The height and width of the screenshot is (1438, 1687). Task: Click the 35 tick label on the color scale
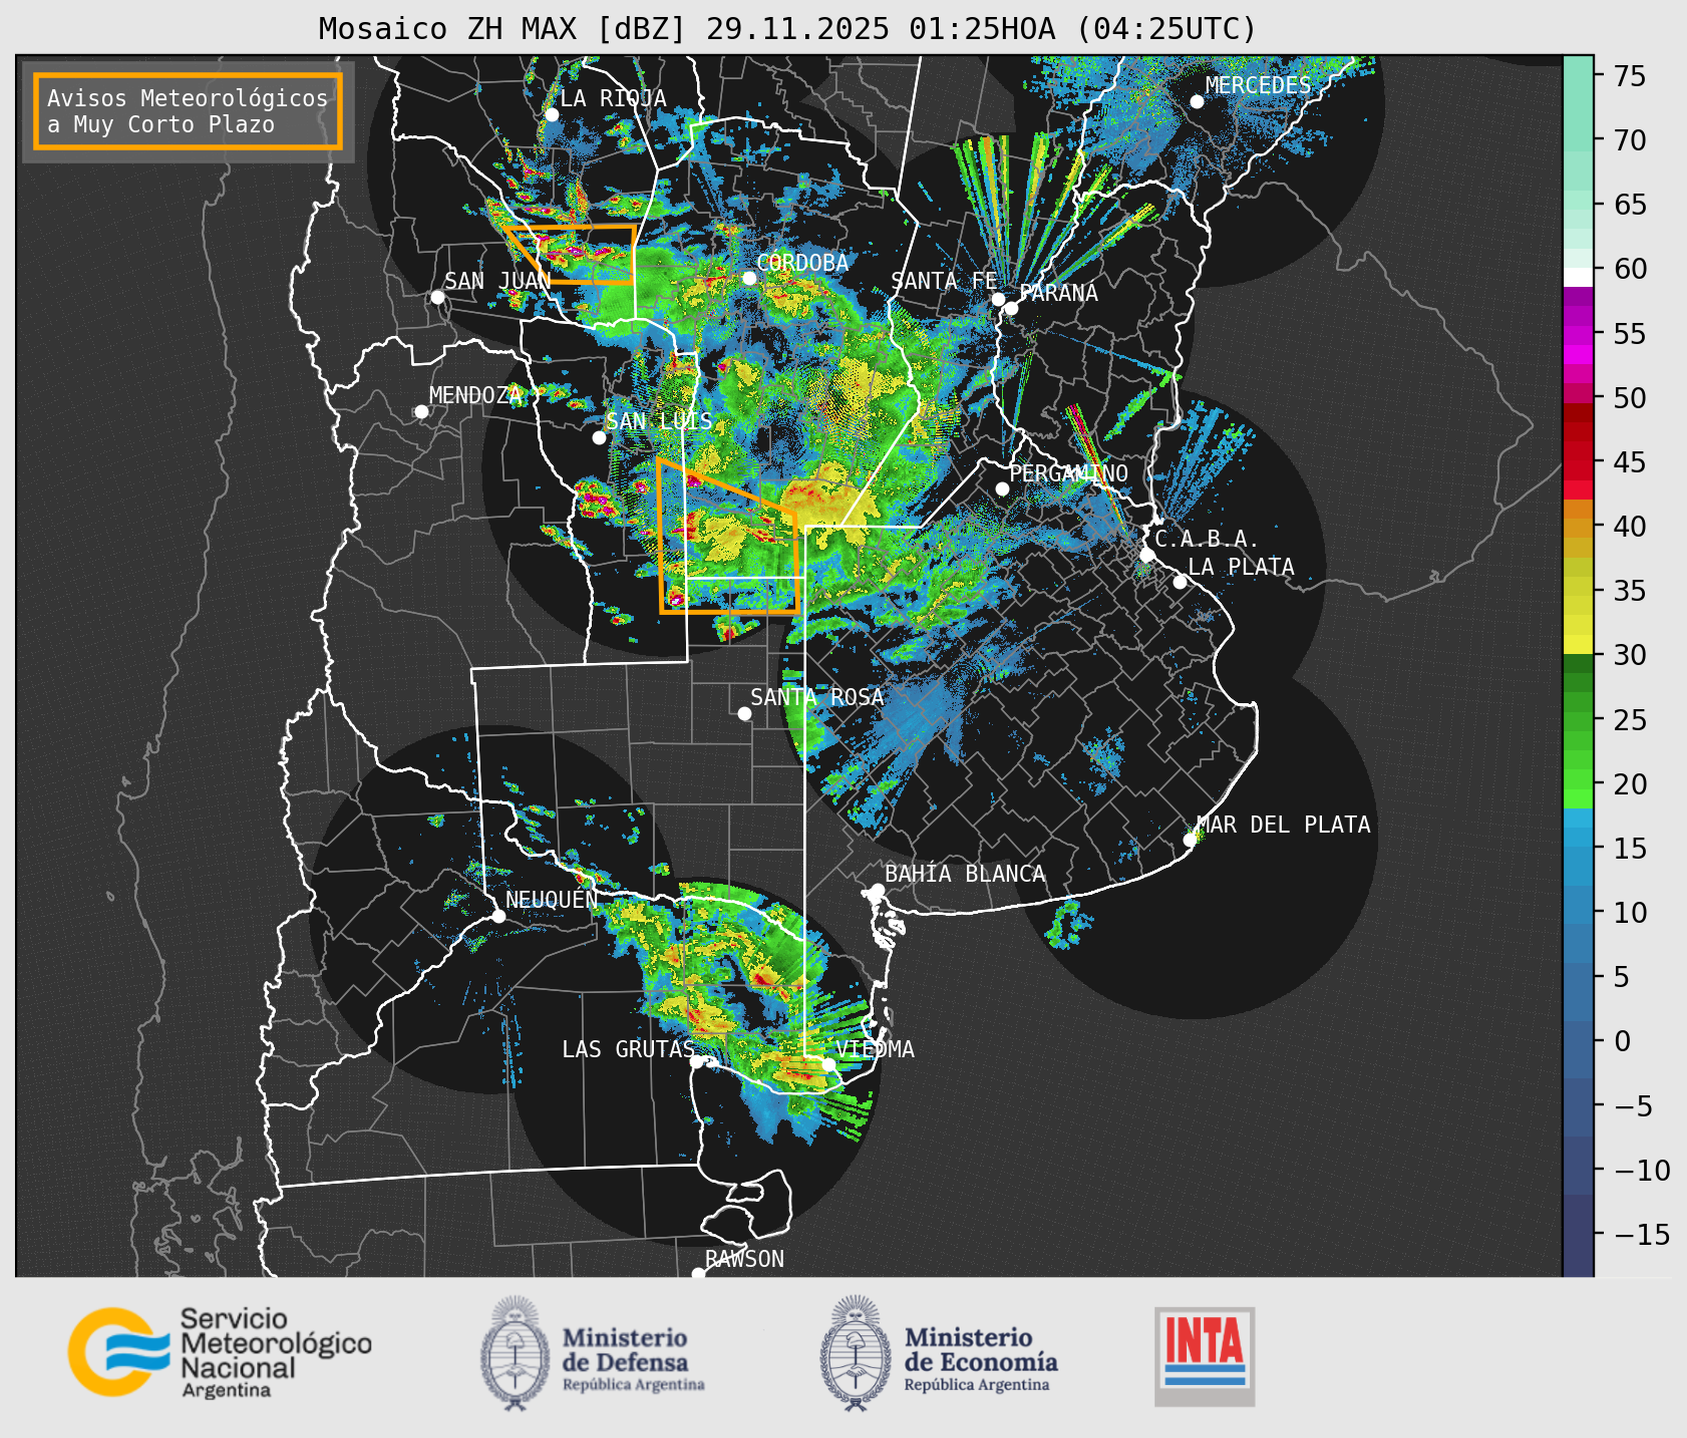pyautogui.click(x=1629, y=591)
